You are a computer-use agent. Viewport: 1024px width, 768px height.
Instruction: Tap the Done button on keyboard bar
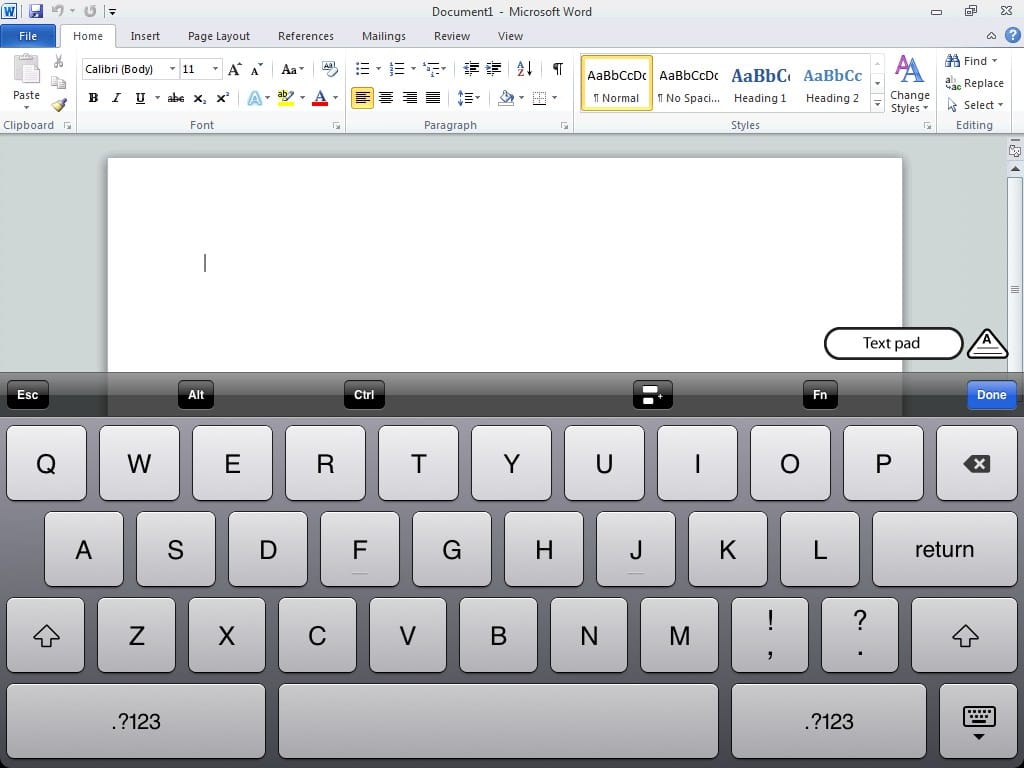pos(991,394)
